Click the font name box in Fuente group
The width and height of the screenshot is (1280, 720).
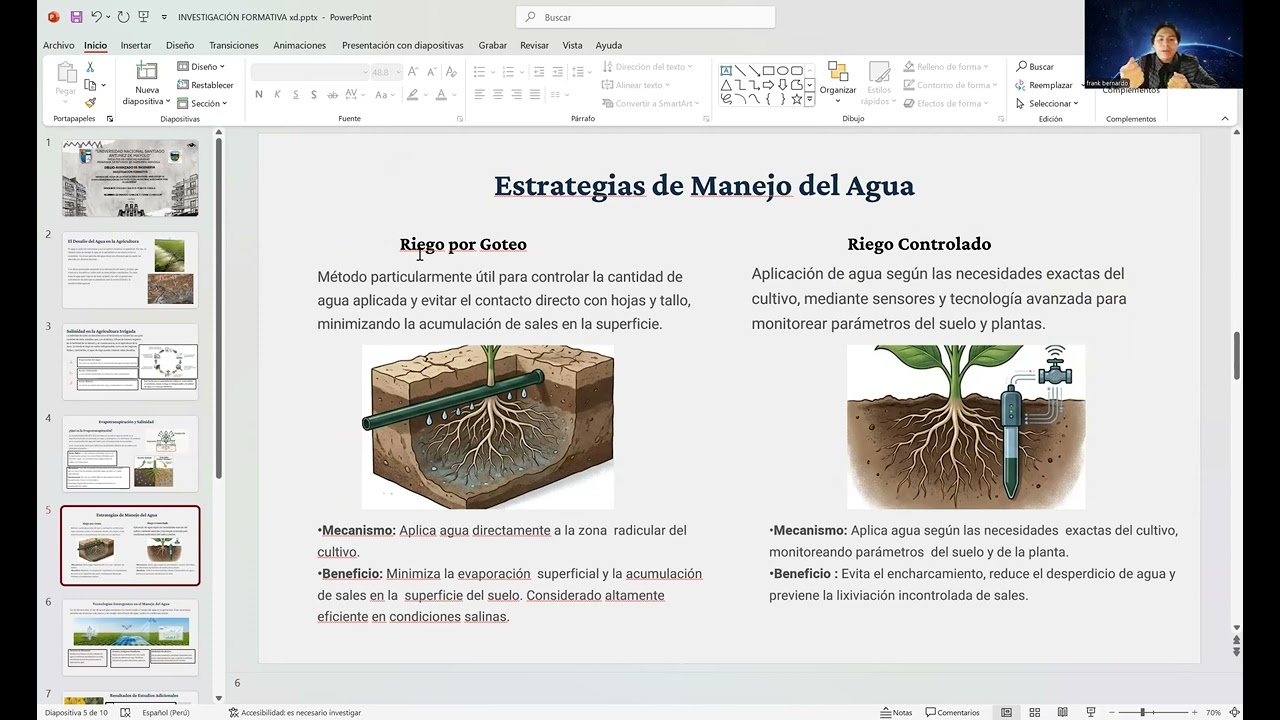click(x=310, y=72)
